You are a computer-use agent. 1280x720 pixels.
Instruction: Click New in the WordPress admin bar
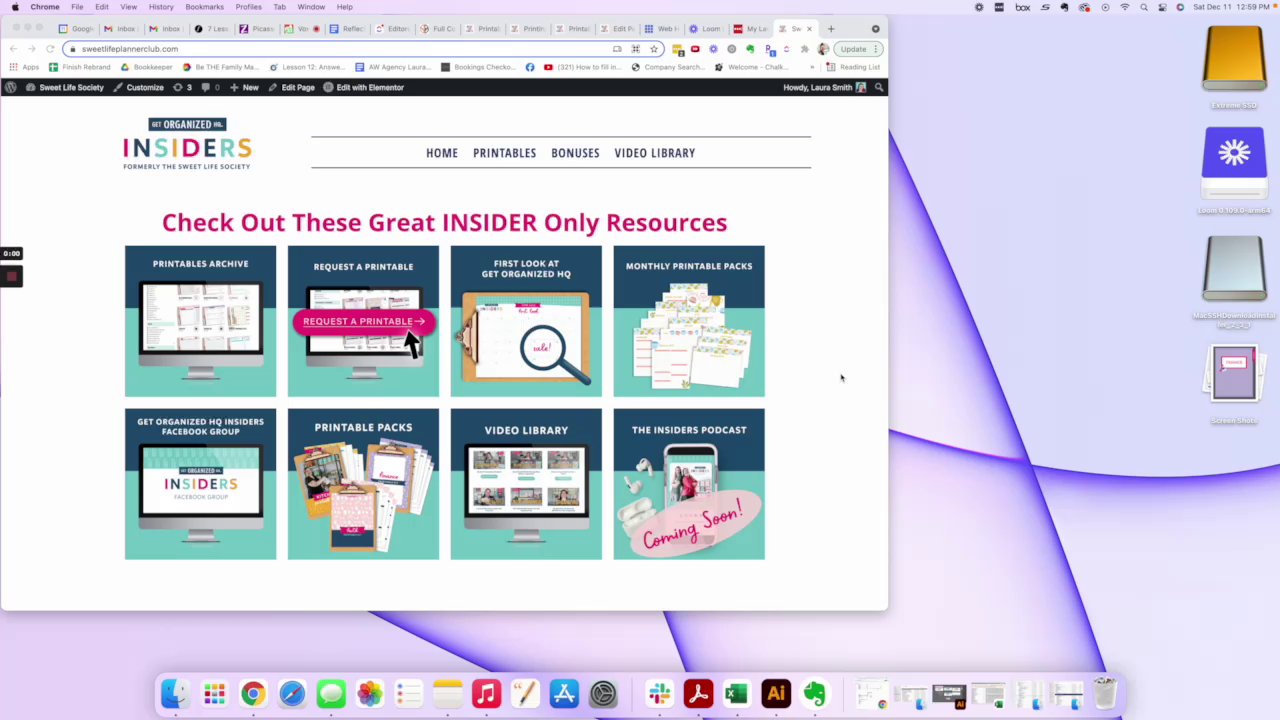coord(244,87)
